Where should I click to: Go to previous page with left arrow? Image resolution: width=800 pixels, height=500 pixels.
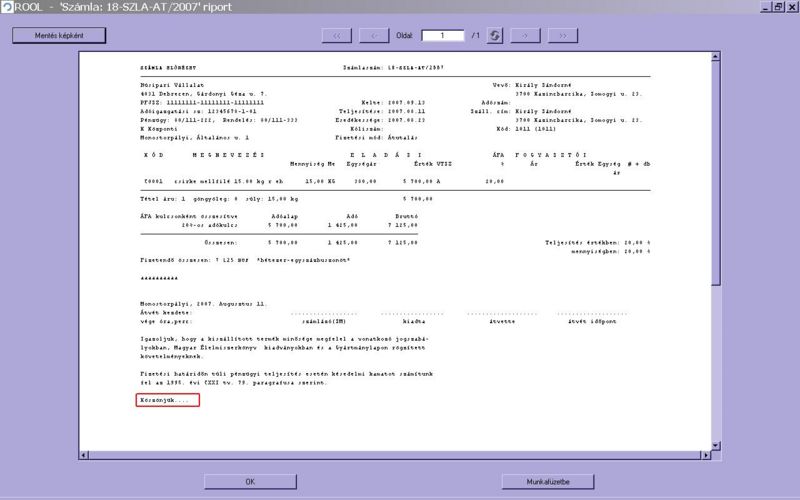coord(374,36)
